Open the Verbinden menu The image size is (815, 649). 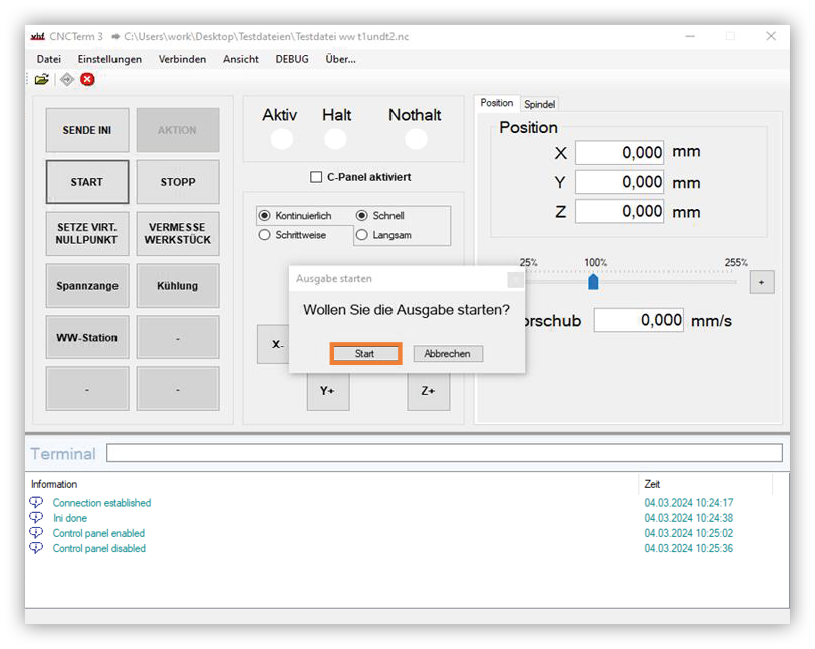click(x=182, y=59)
